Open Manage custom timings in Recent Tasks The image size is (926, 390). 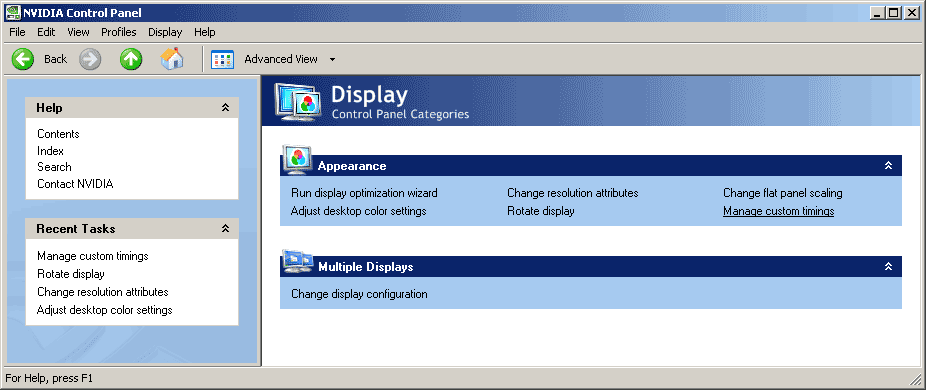coord(93,256)
